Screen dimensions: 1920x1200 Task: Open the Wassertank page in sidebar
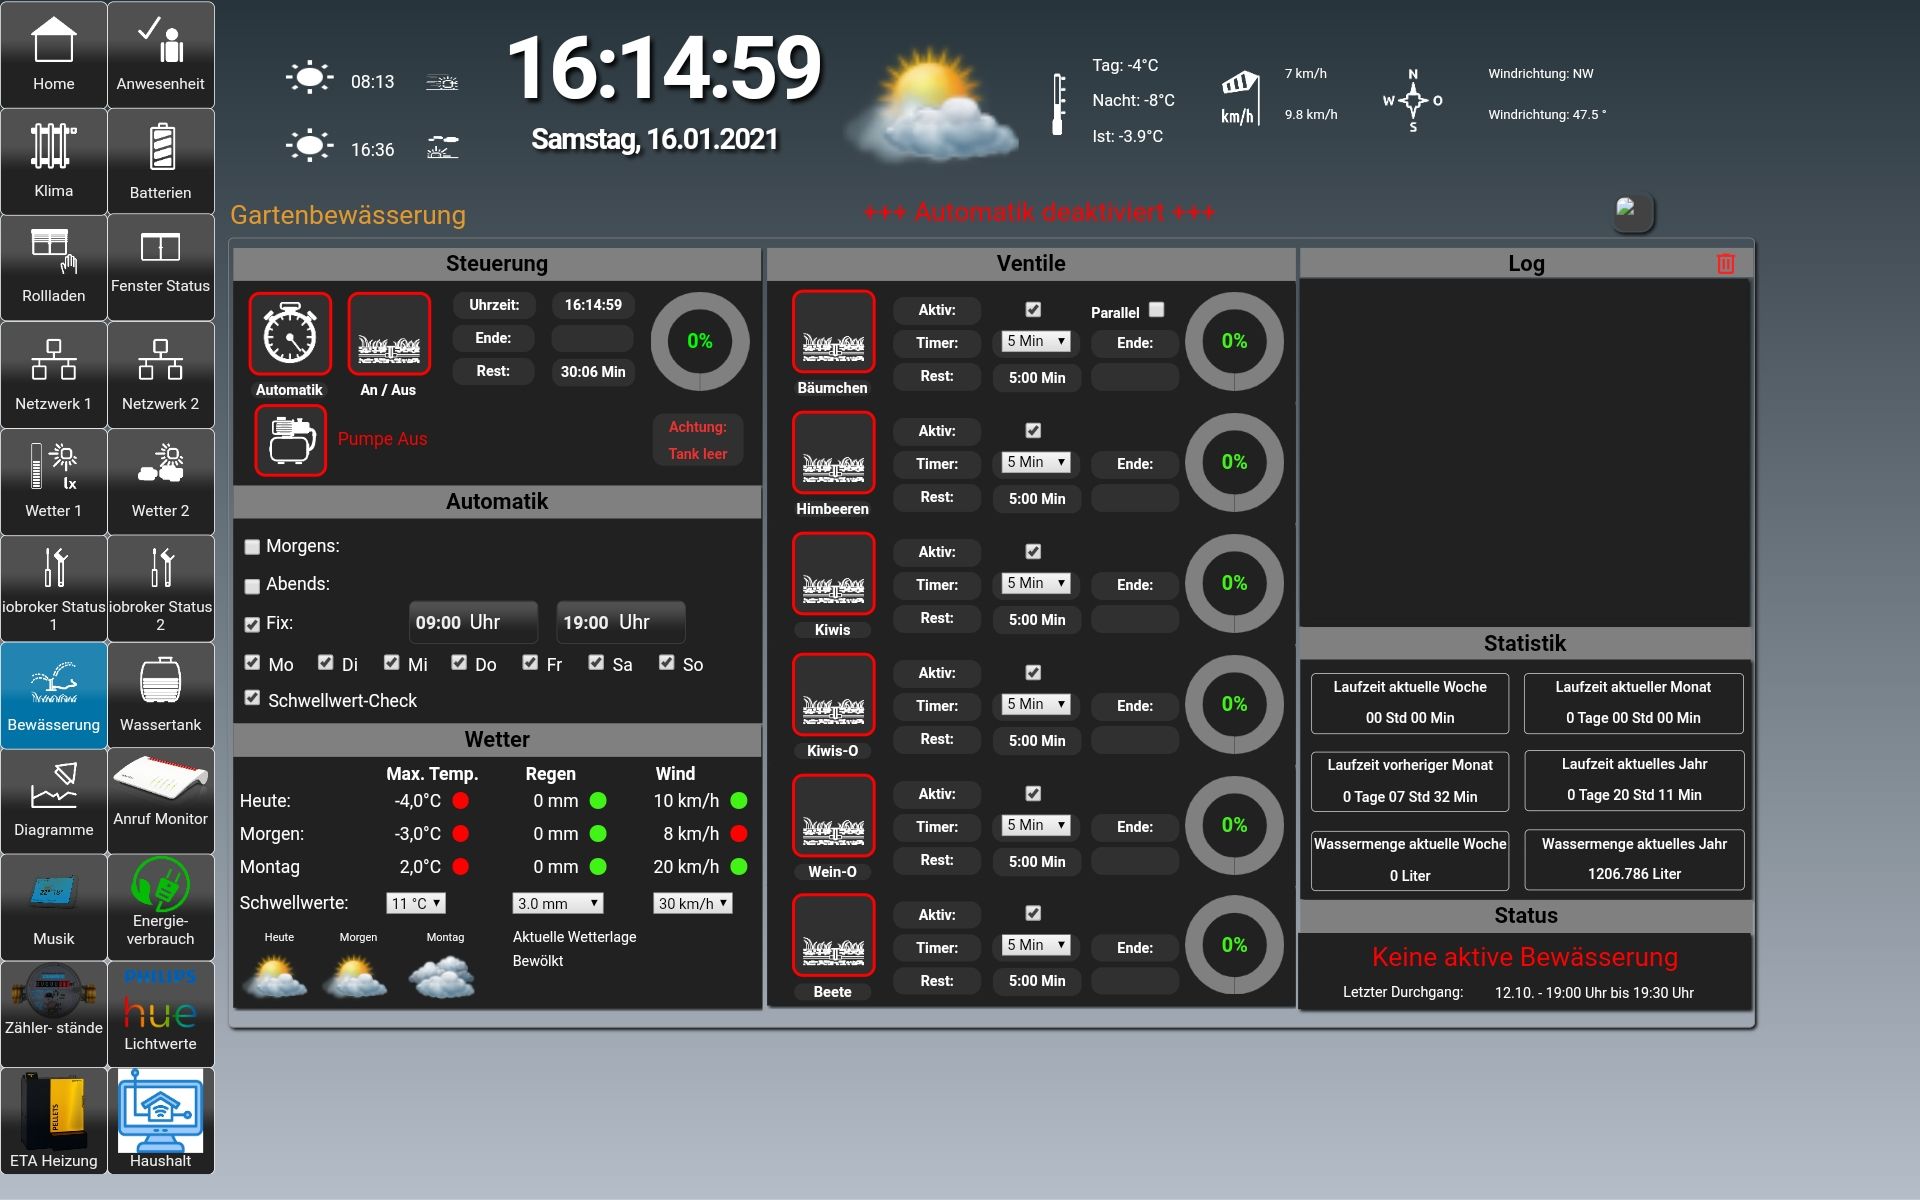[160, 695]
